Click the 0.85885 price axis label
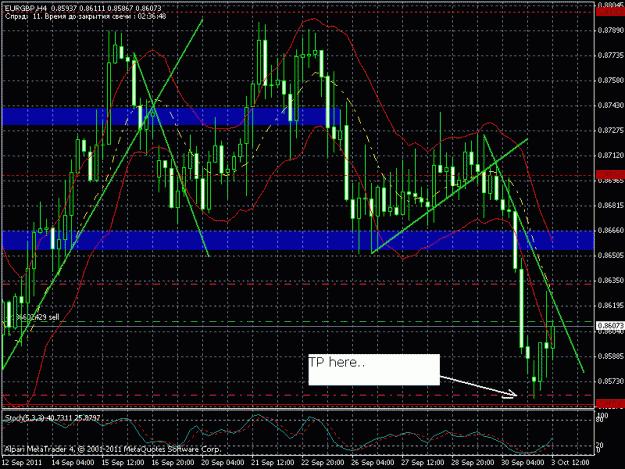The image size is (625, 469). pyautogui.click(x=610, y=355)
